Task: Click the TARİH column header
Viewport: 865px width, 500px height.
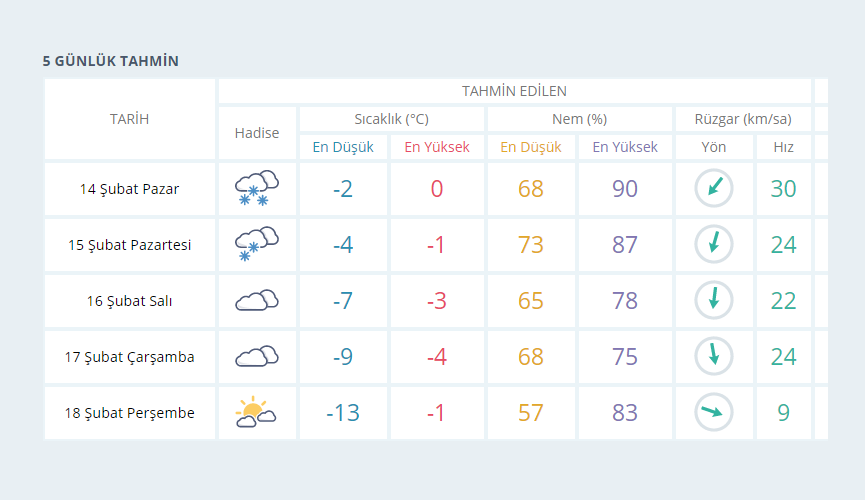Action: [x=130, y=119]
